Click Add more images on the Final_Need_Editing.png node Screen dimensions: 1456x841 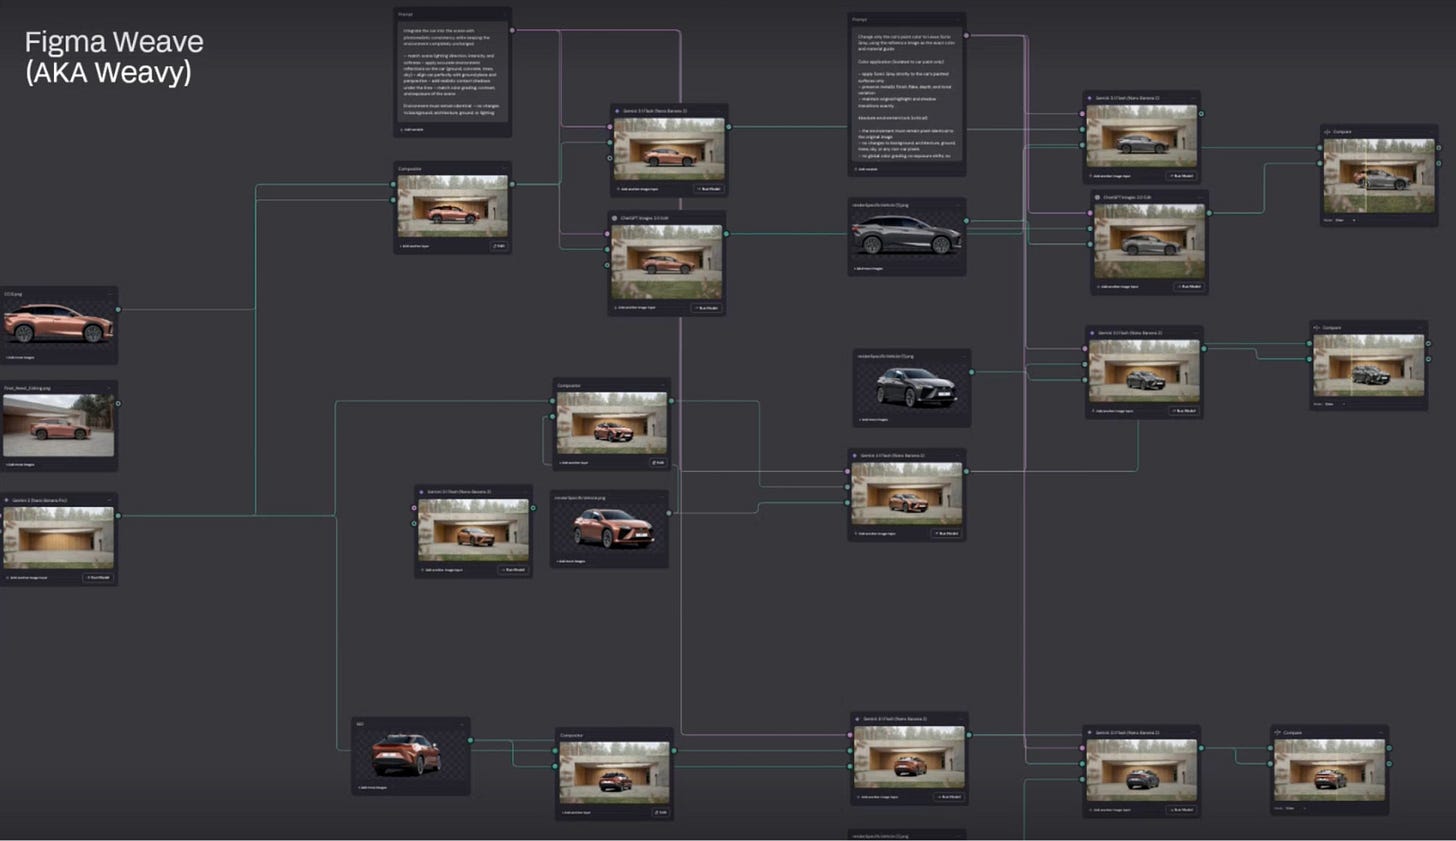[20, 464]
